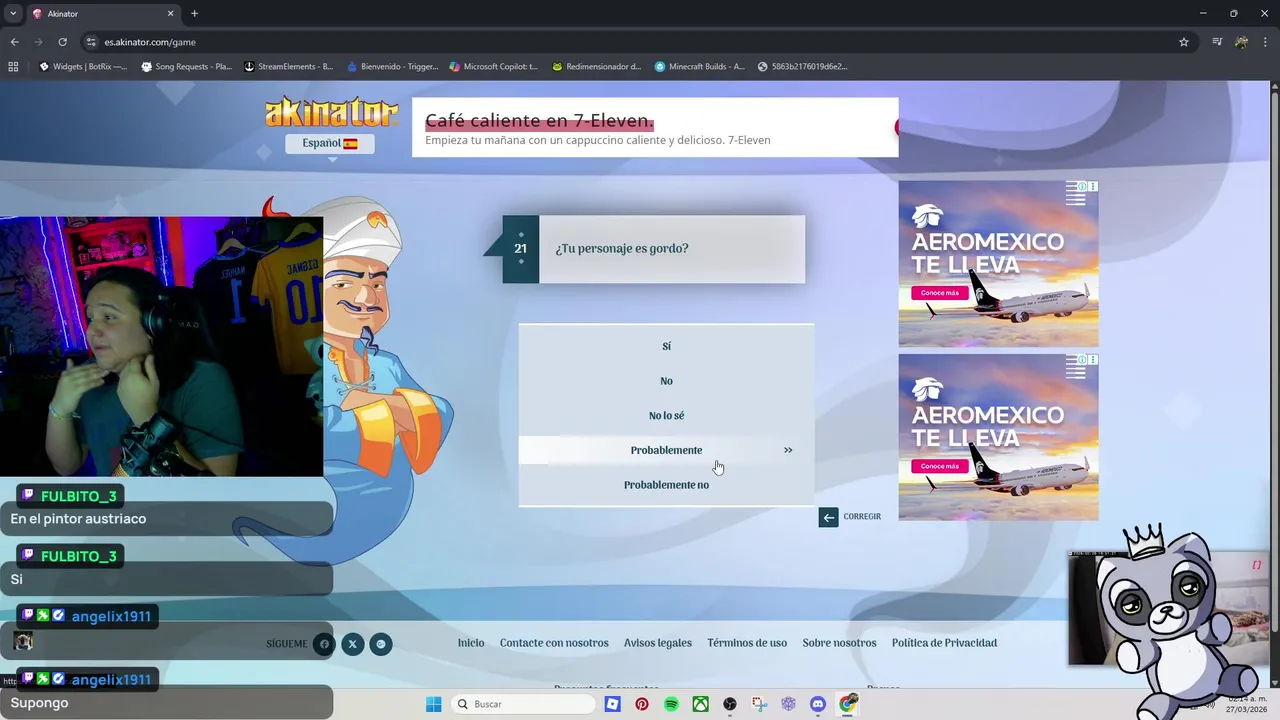This screenshot has width=1280, height=720.
Task: Open the Chrome profile avatar
Action: click(1241, 42)
